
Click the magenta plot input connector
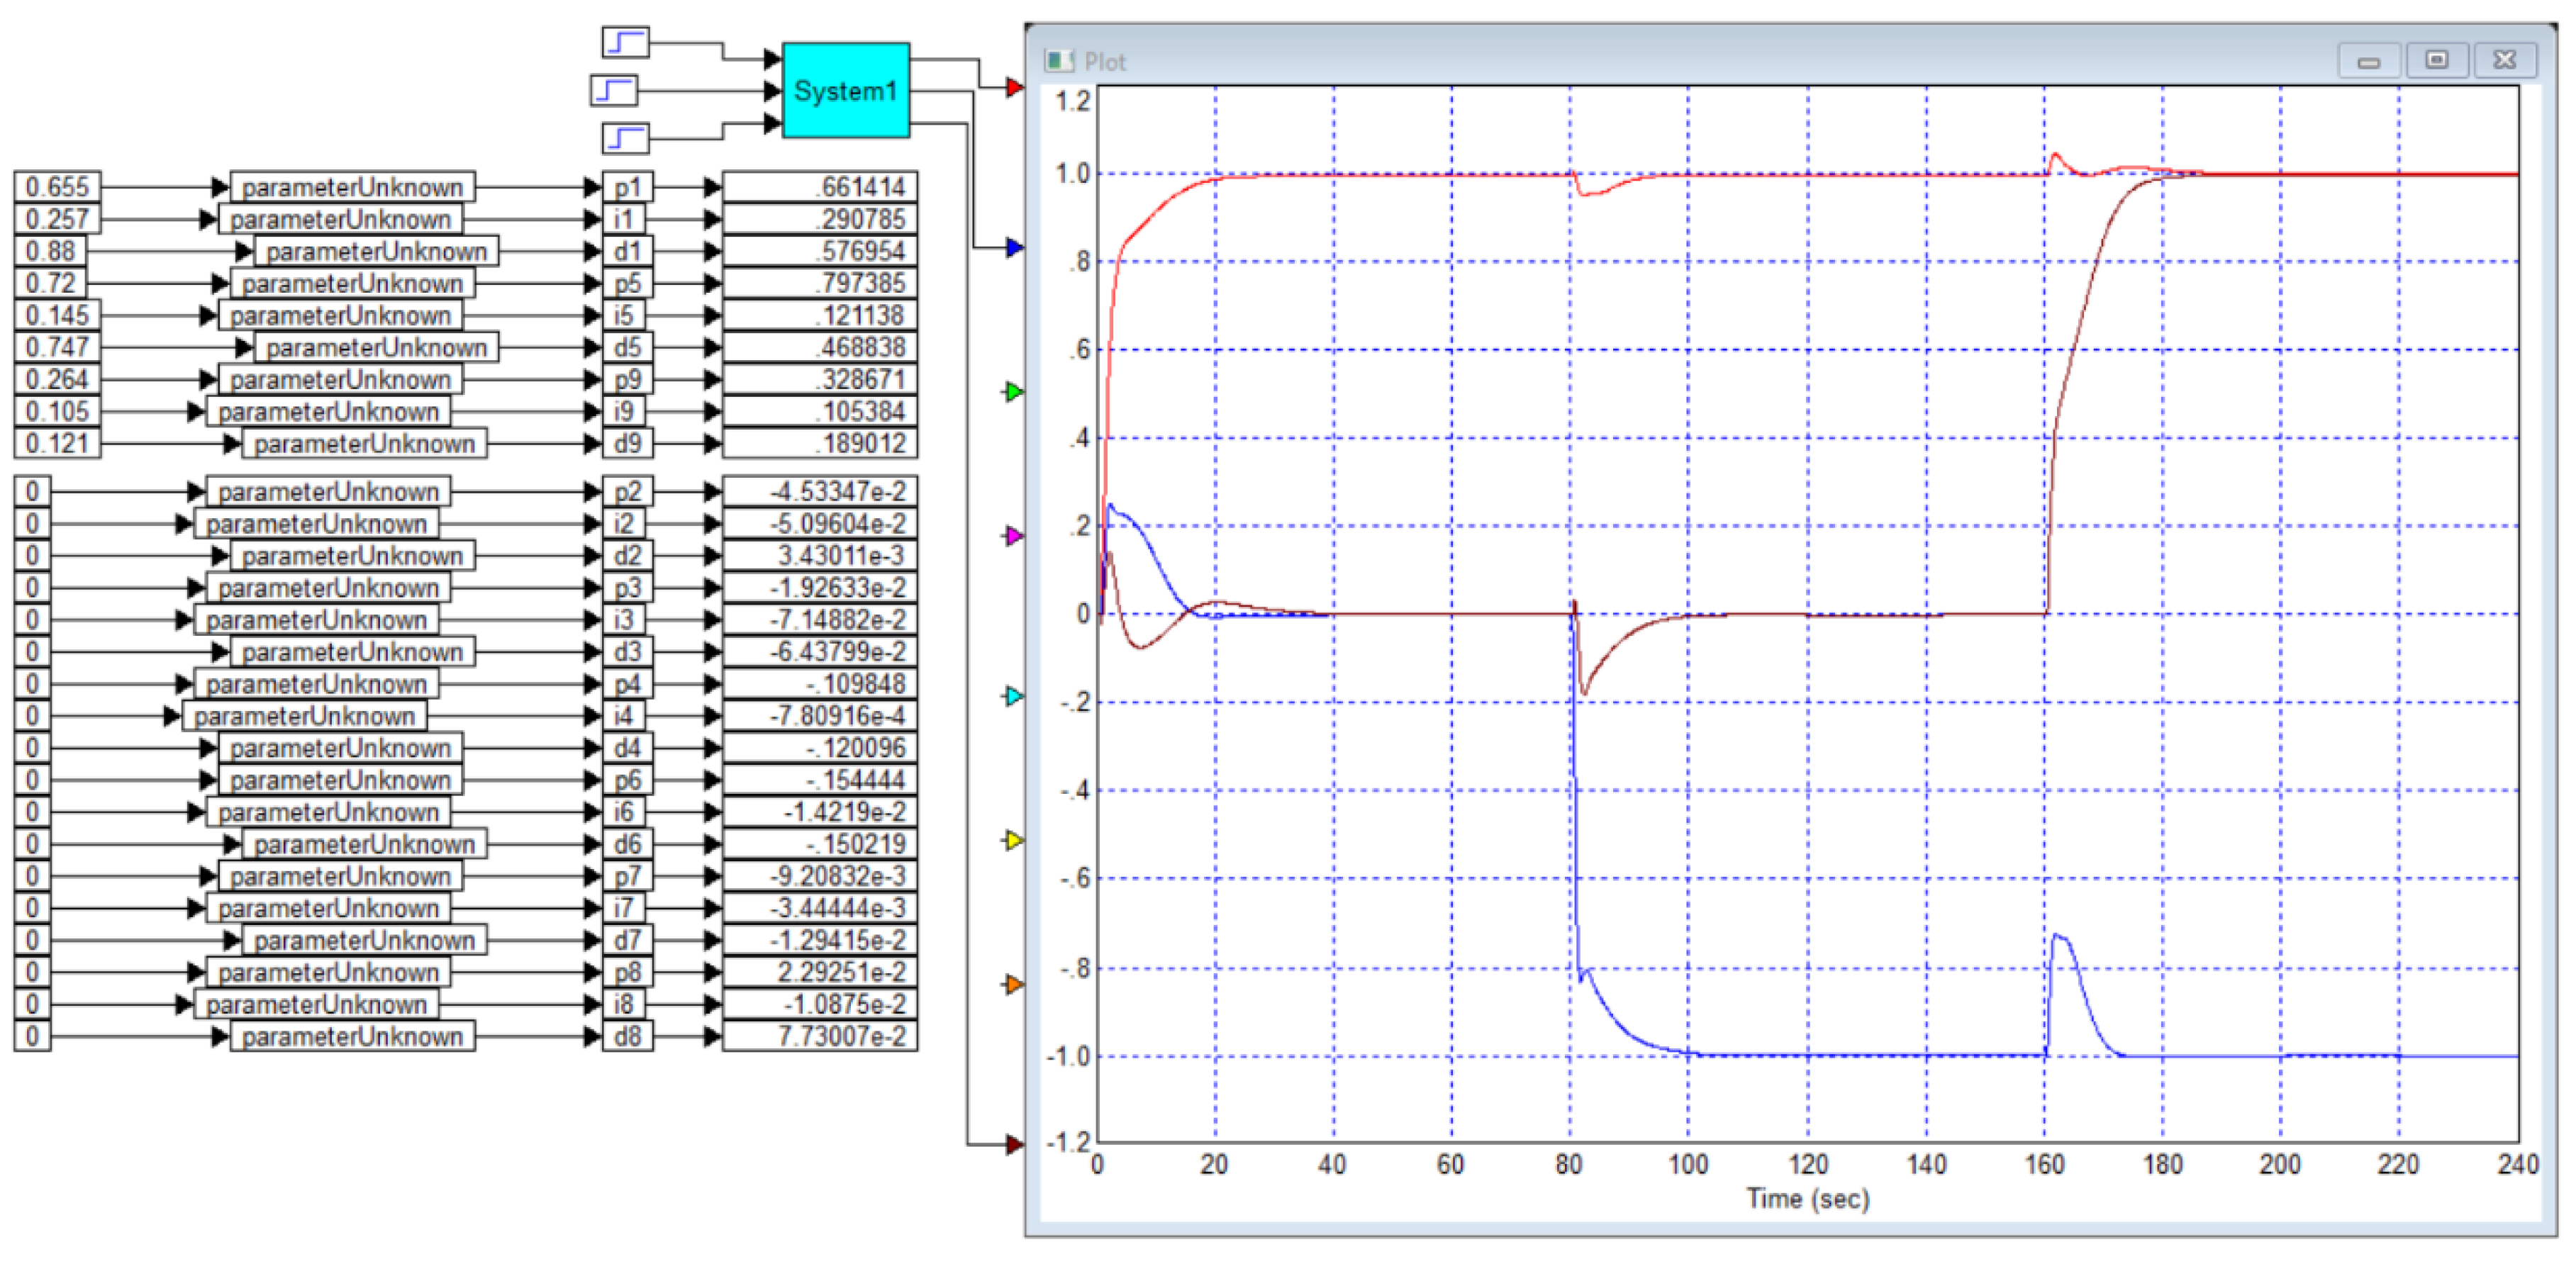pos(1014,536)
